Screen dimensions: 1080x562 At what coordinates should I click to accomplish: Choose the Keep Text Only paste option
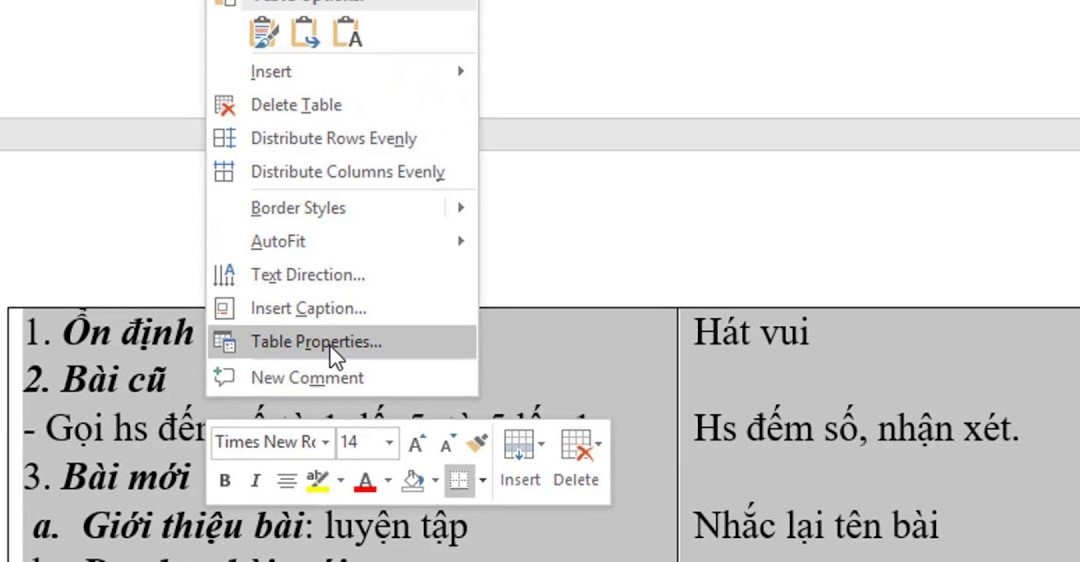point(347,33)
